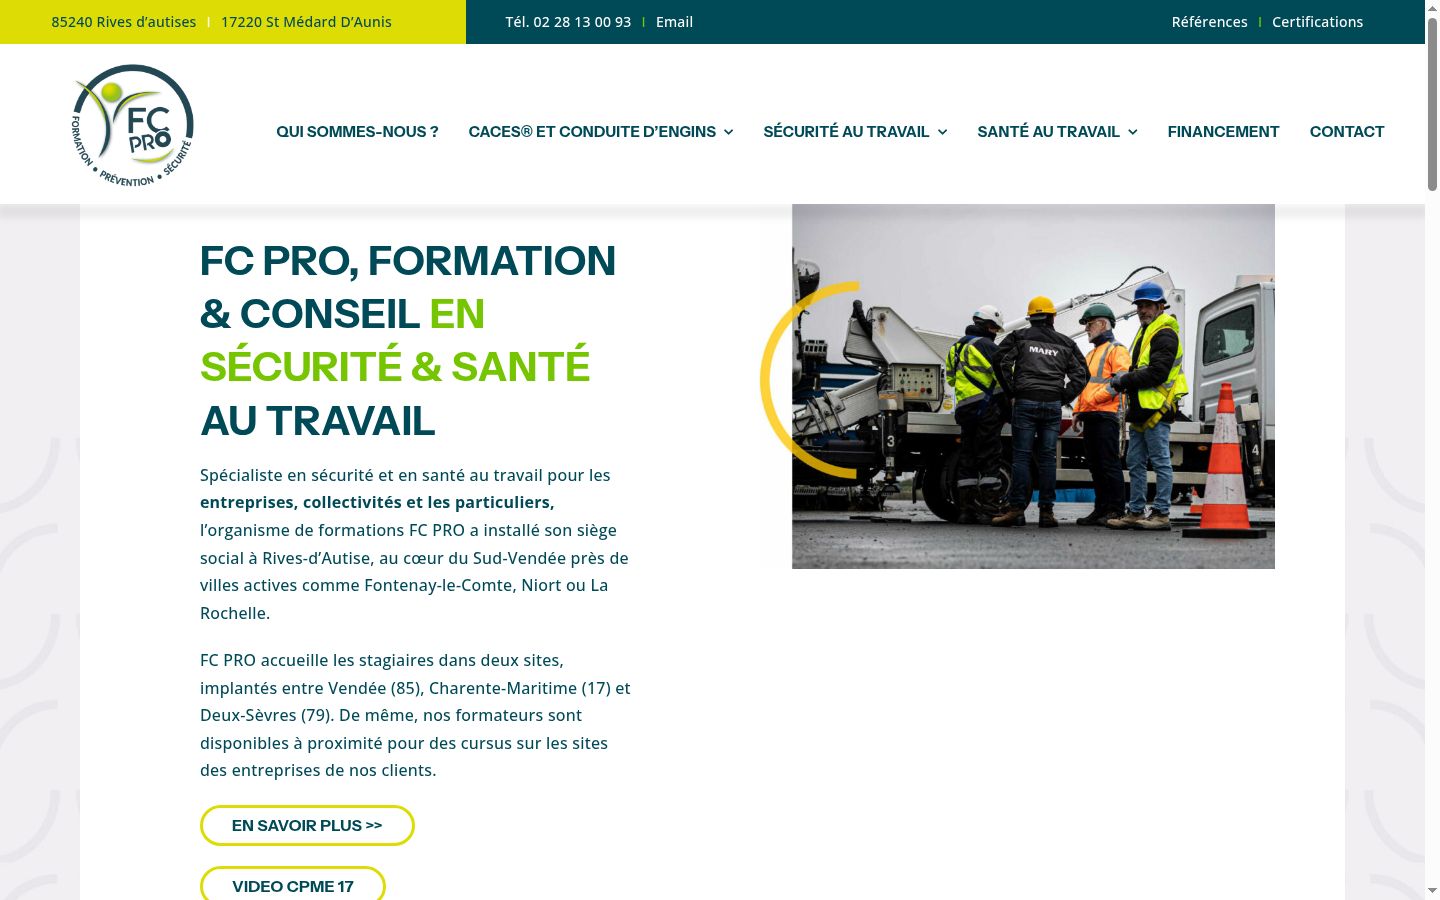Call the phone number 02 28 13 00 93
The height and width of the screenshot is (900, 1440).
(x=568, y=22)
